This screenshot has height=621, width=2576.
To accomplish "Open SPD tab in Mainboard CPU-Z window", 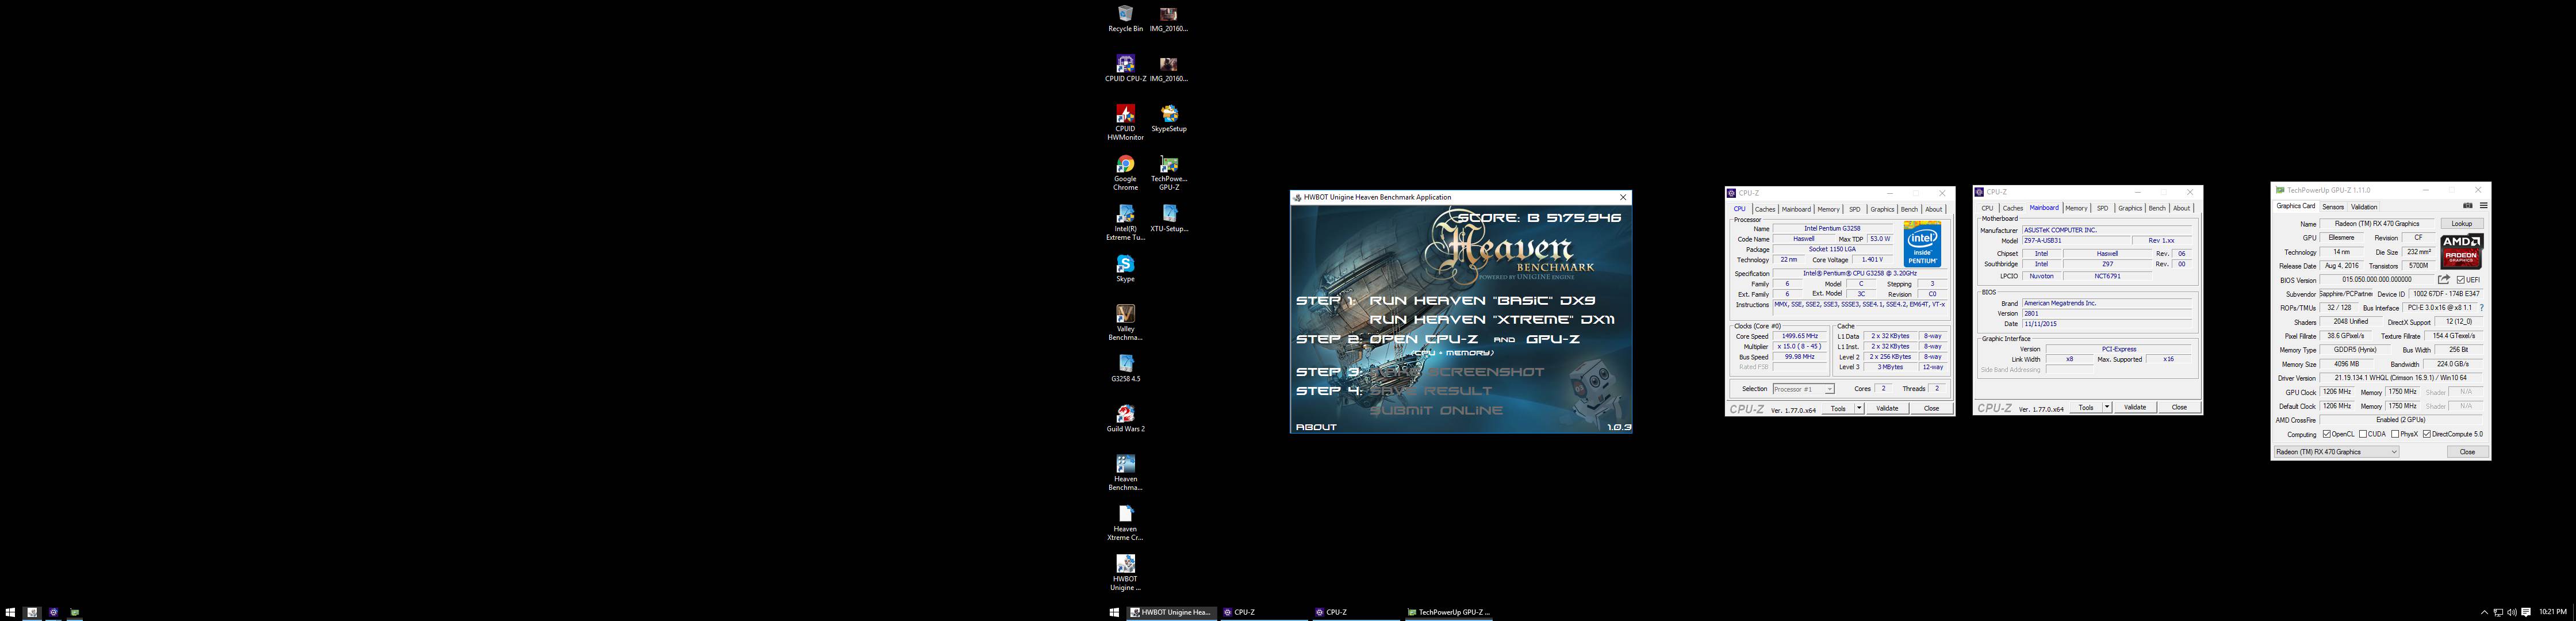I will click(2102, 208).
